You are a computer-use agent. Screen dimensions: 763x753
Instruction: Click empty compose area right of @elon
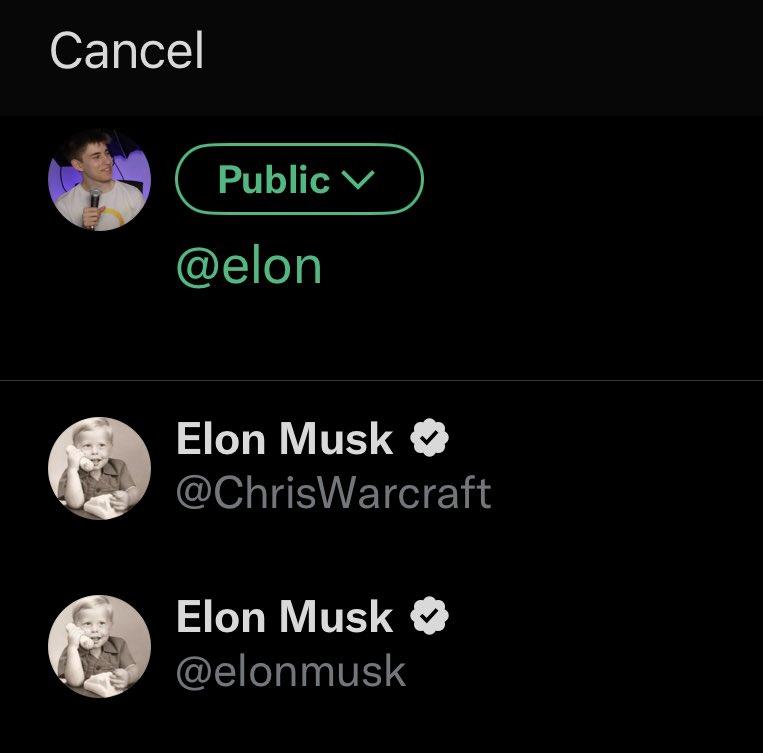click(x=540, y=267)
